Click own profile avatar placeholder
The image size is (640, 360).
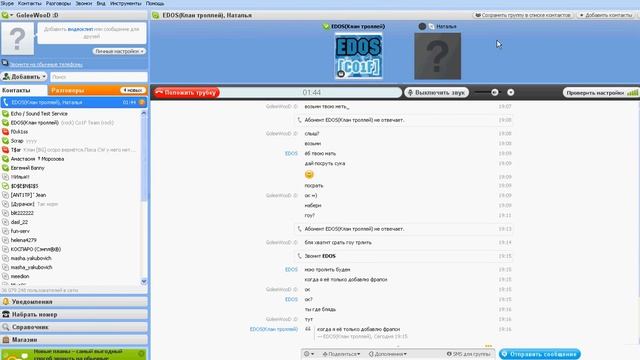(x=18, y=39)
